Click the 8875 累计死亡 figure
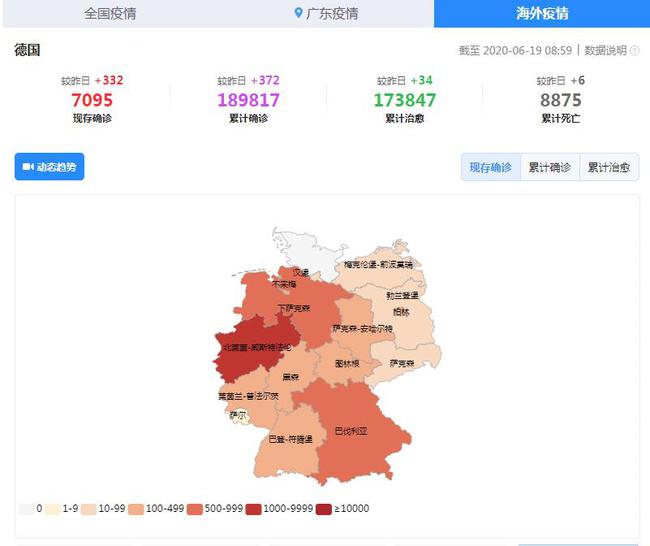 coord(561,100)
